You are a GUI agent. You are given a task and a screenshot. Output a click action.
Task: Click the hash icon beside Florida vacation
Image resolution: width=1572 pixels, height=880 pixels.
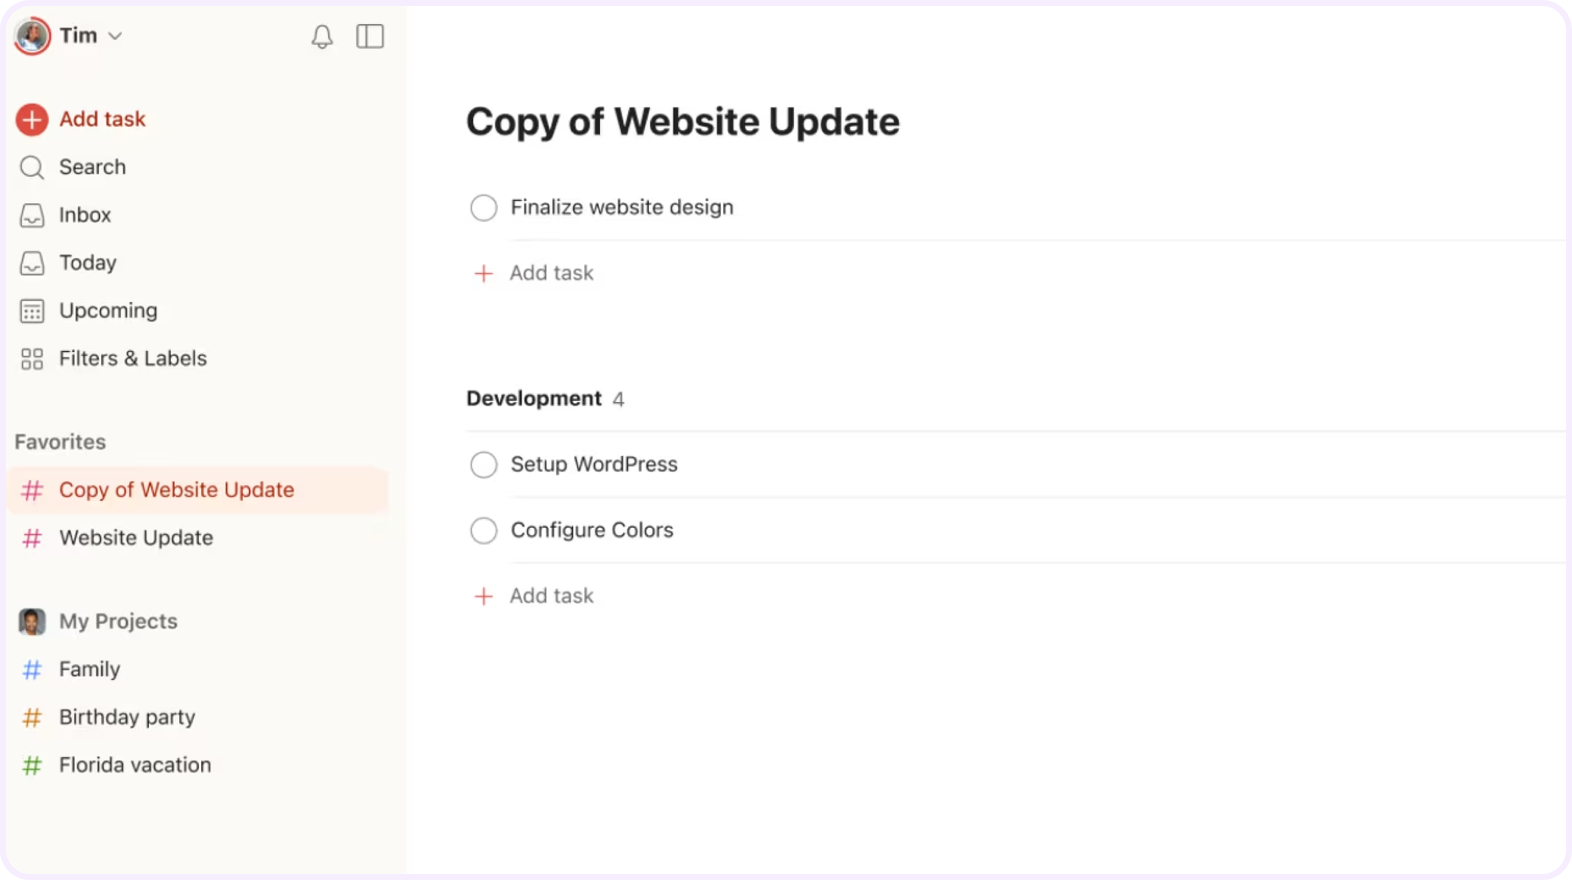click(x=32, y=765)
